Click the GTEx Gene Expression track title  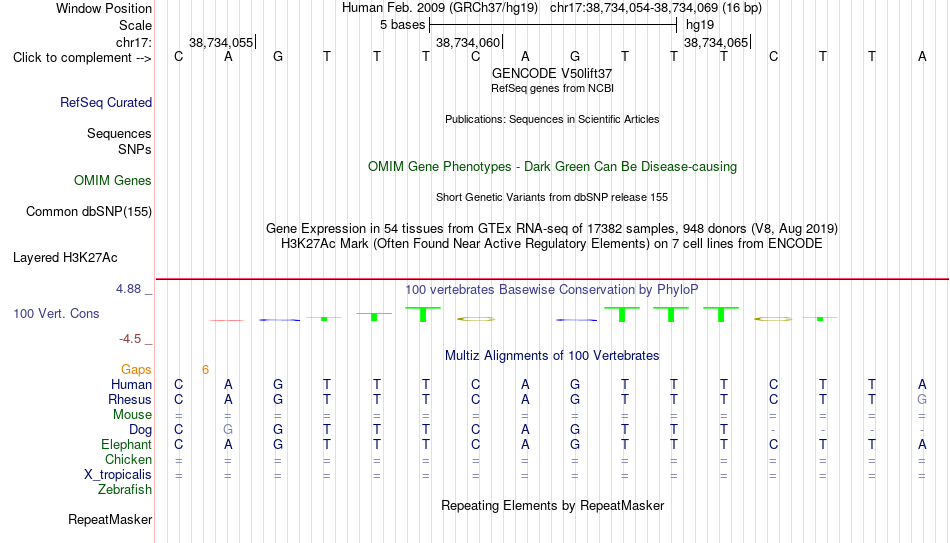pos(552,228)
